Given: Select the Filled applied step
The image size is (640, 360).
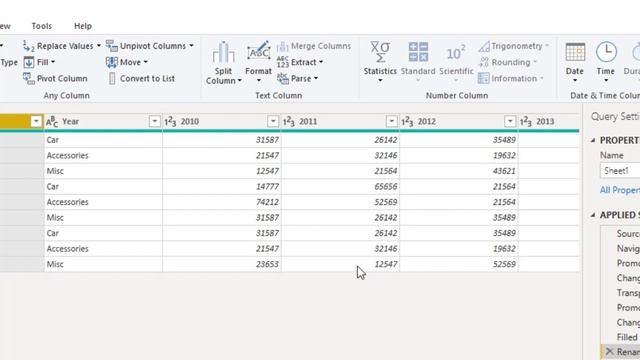Looking at the screenshot, I should coord(628,337).
